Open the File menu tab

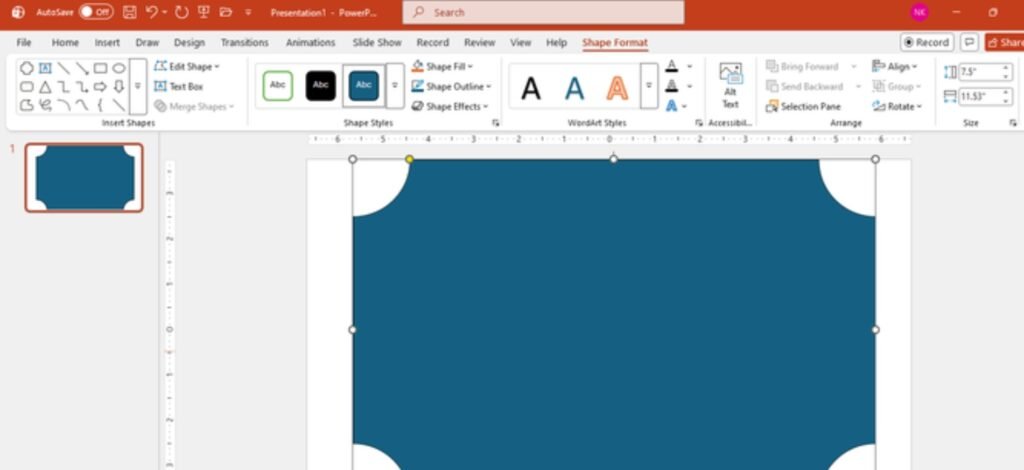click(24, 42)
